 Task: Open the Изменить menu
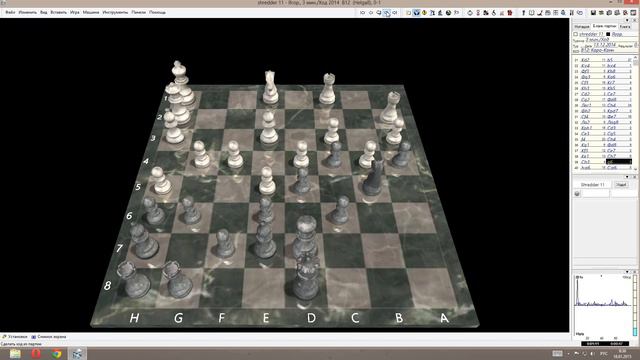coord(27,12)
